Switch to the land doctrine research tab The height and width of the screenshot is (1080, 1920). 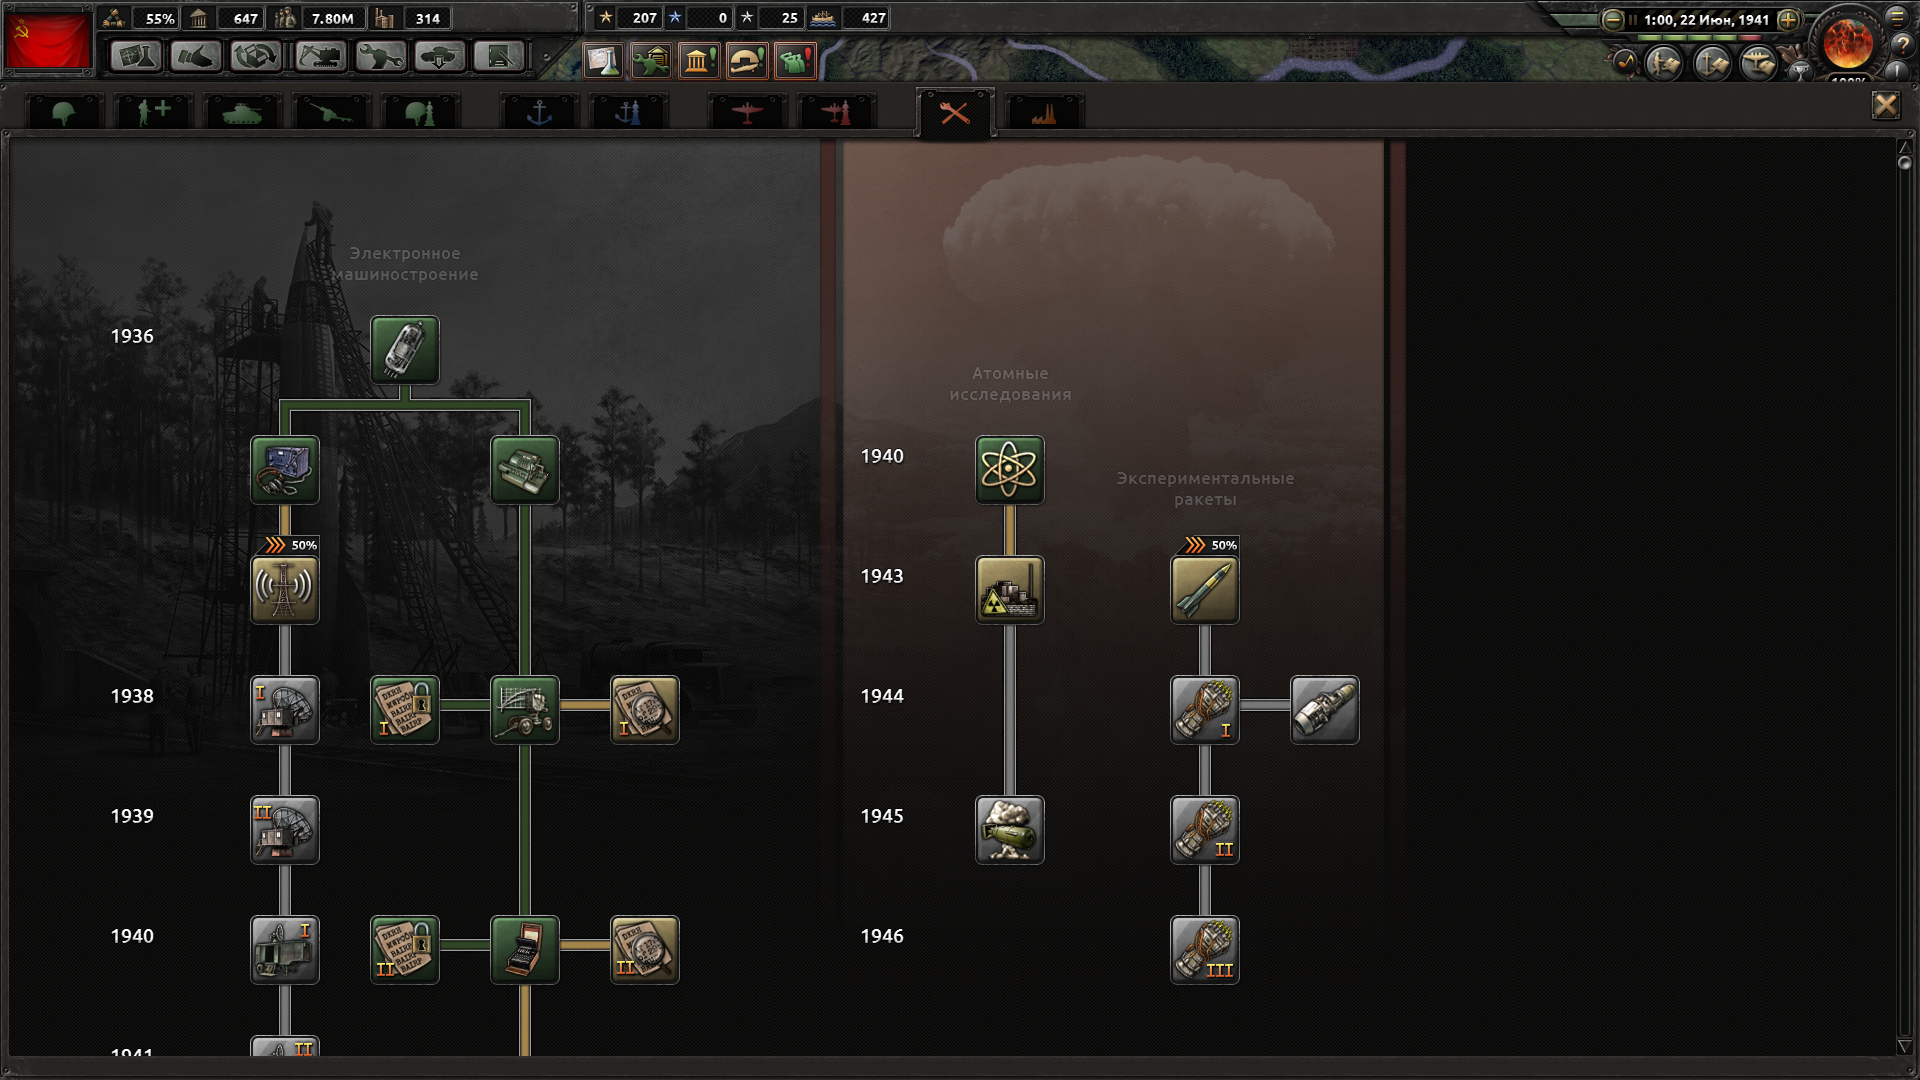coord(420,113)
